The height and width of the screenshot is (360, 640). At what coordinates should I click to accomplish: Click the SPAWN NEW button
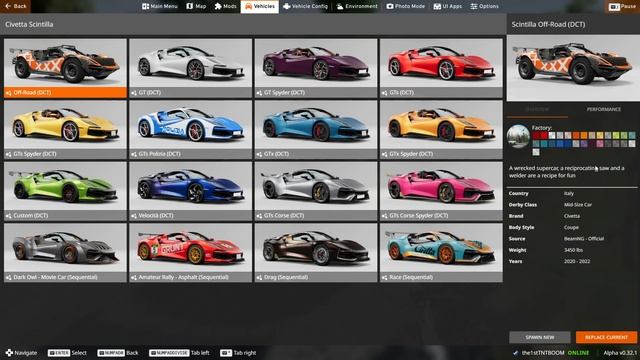coord(540,337)
